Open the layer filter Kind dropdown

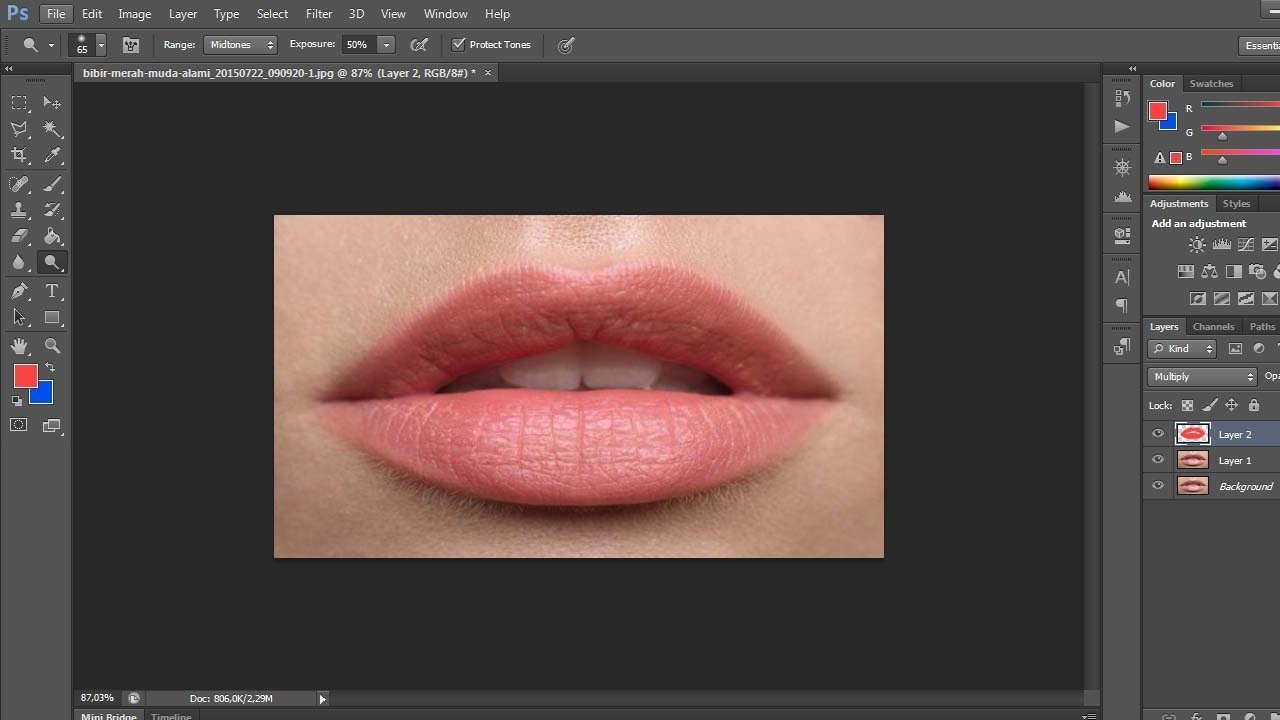tap(1182, 349)
